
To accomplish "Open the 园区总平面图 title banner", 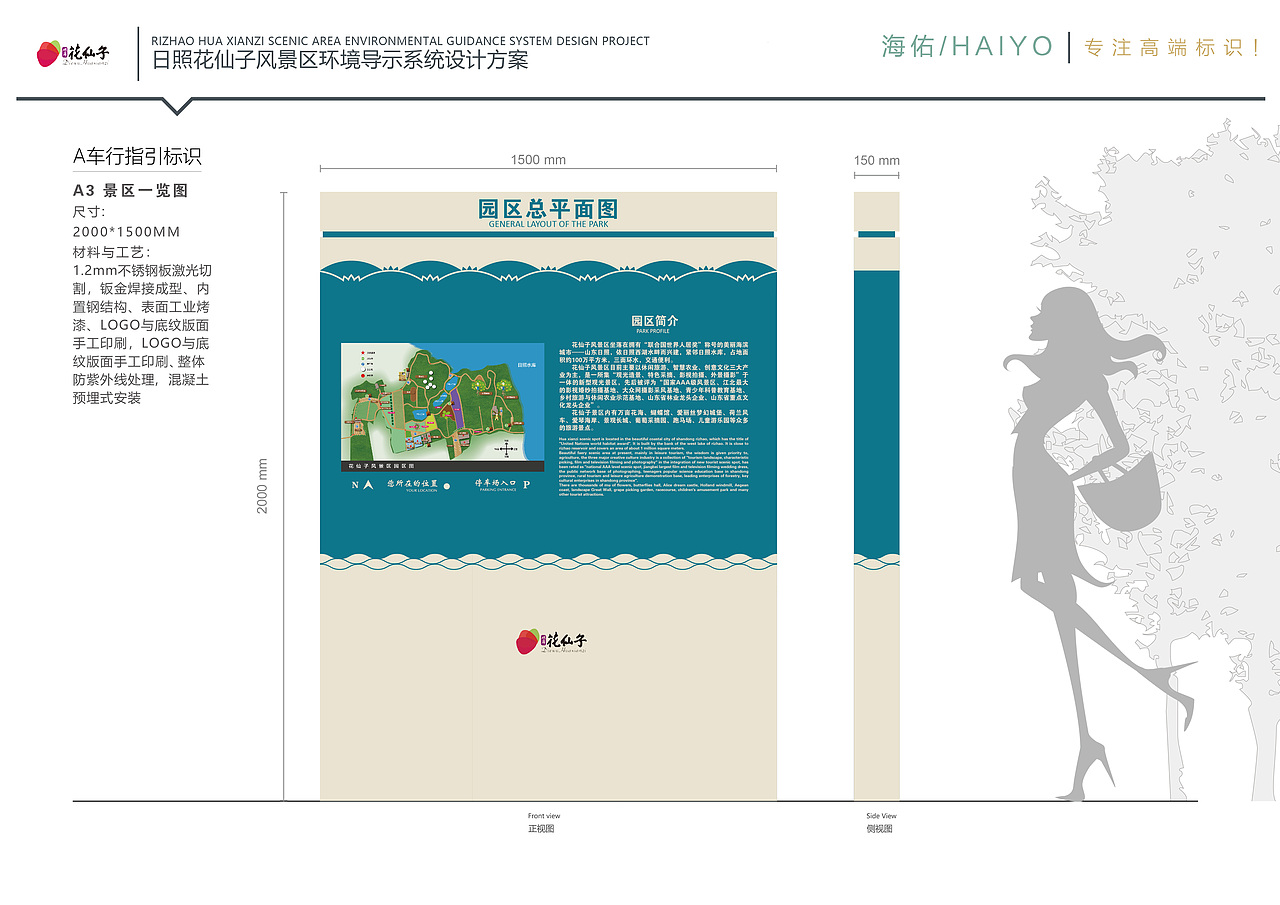I will pyautogui.click(x=550, y=211).
